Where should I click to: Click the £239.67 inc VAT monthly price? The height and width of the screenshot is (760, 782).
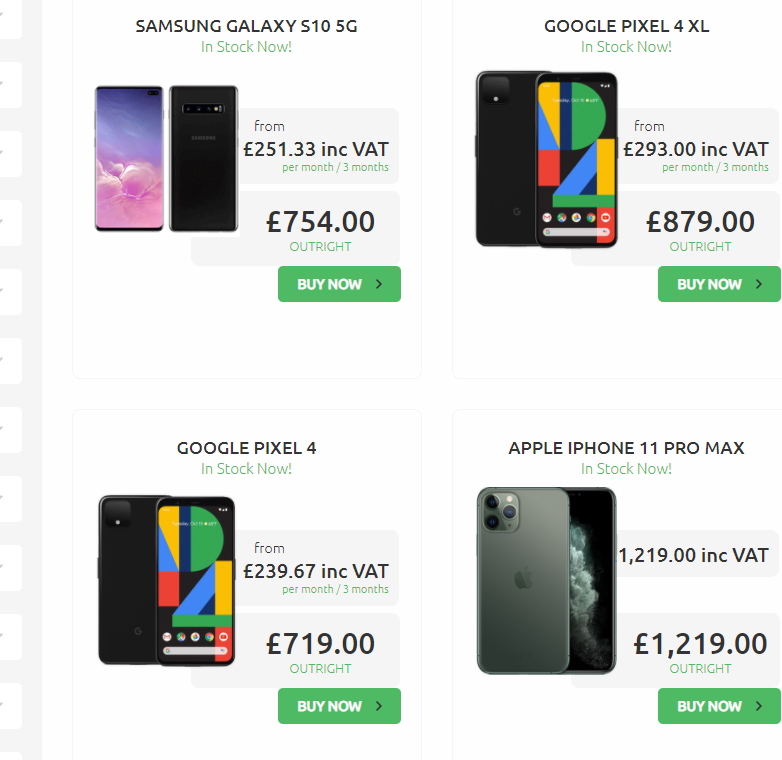[316, 572]
